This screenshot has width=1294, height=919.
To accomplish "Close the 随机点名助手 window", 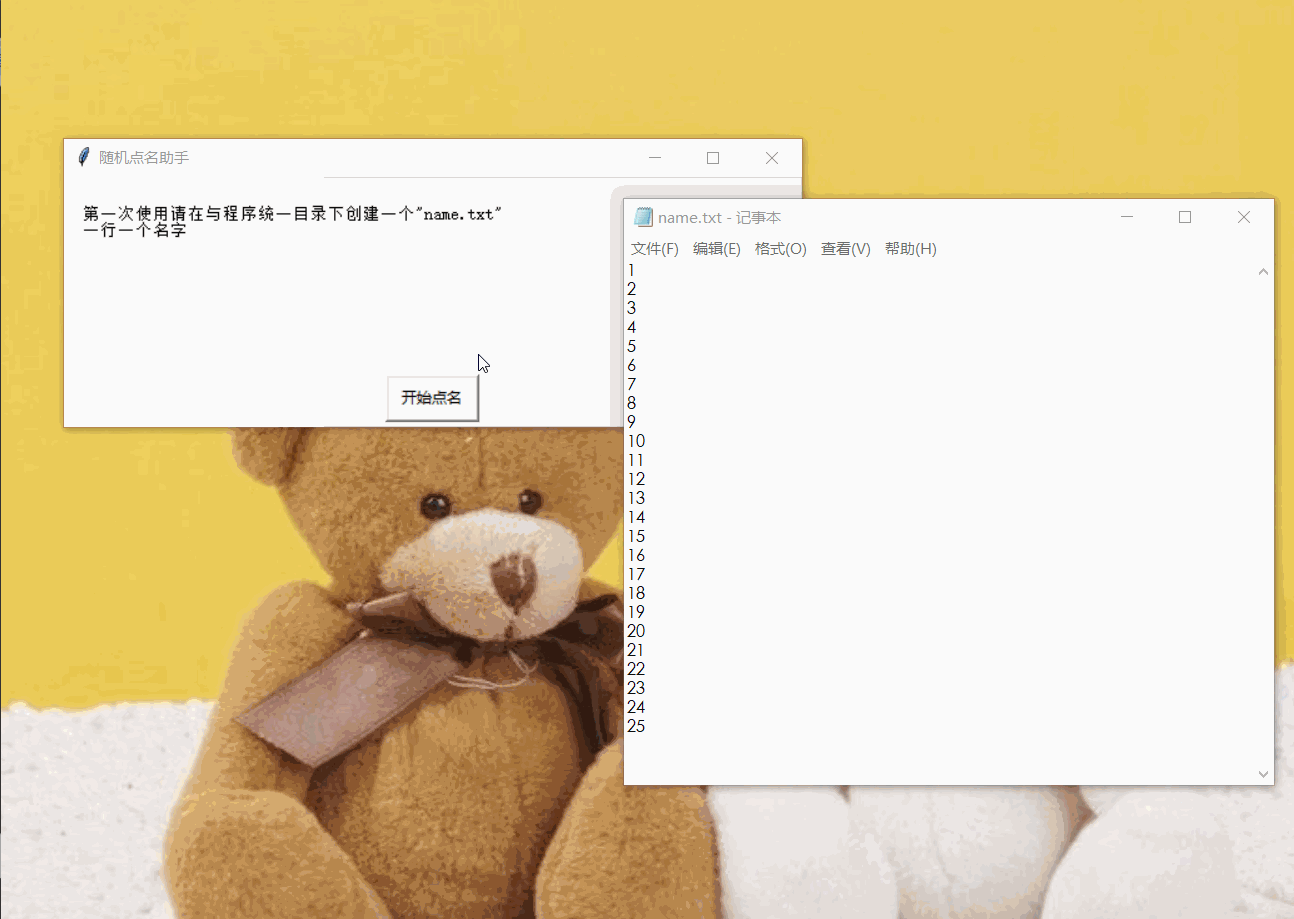I will [x=772, y=158].
